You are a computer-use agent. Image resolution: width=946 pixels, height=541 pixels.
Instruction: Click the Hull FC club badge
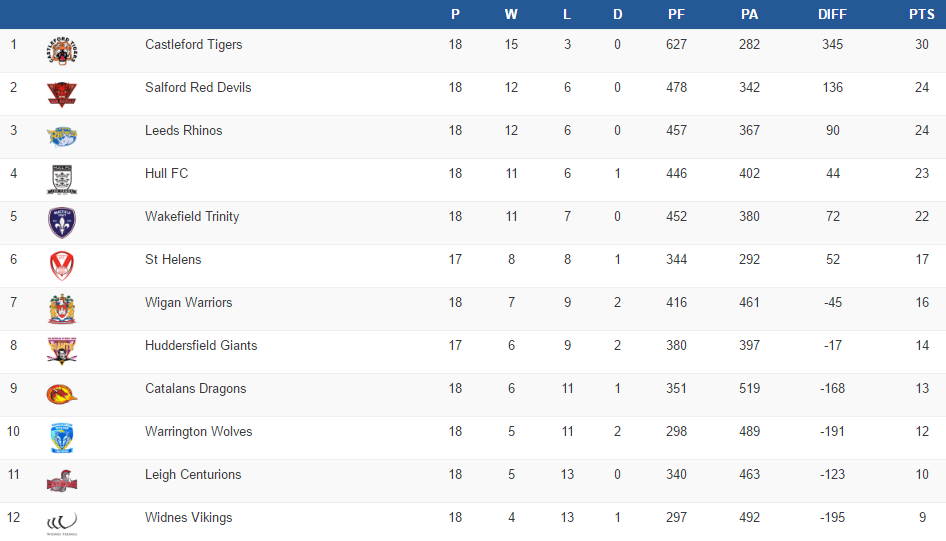click(x=62, y=180)
